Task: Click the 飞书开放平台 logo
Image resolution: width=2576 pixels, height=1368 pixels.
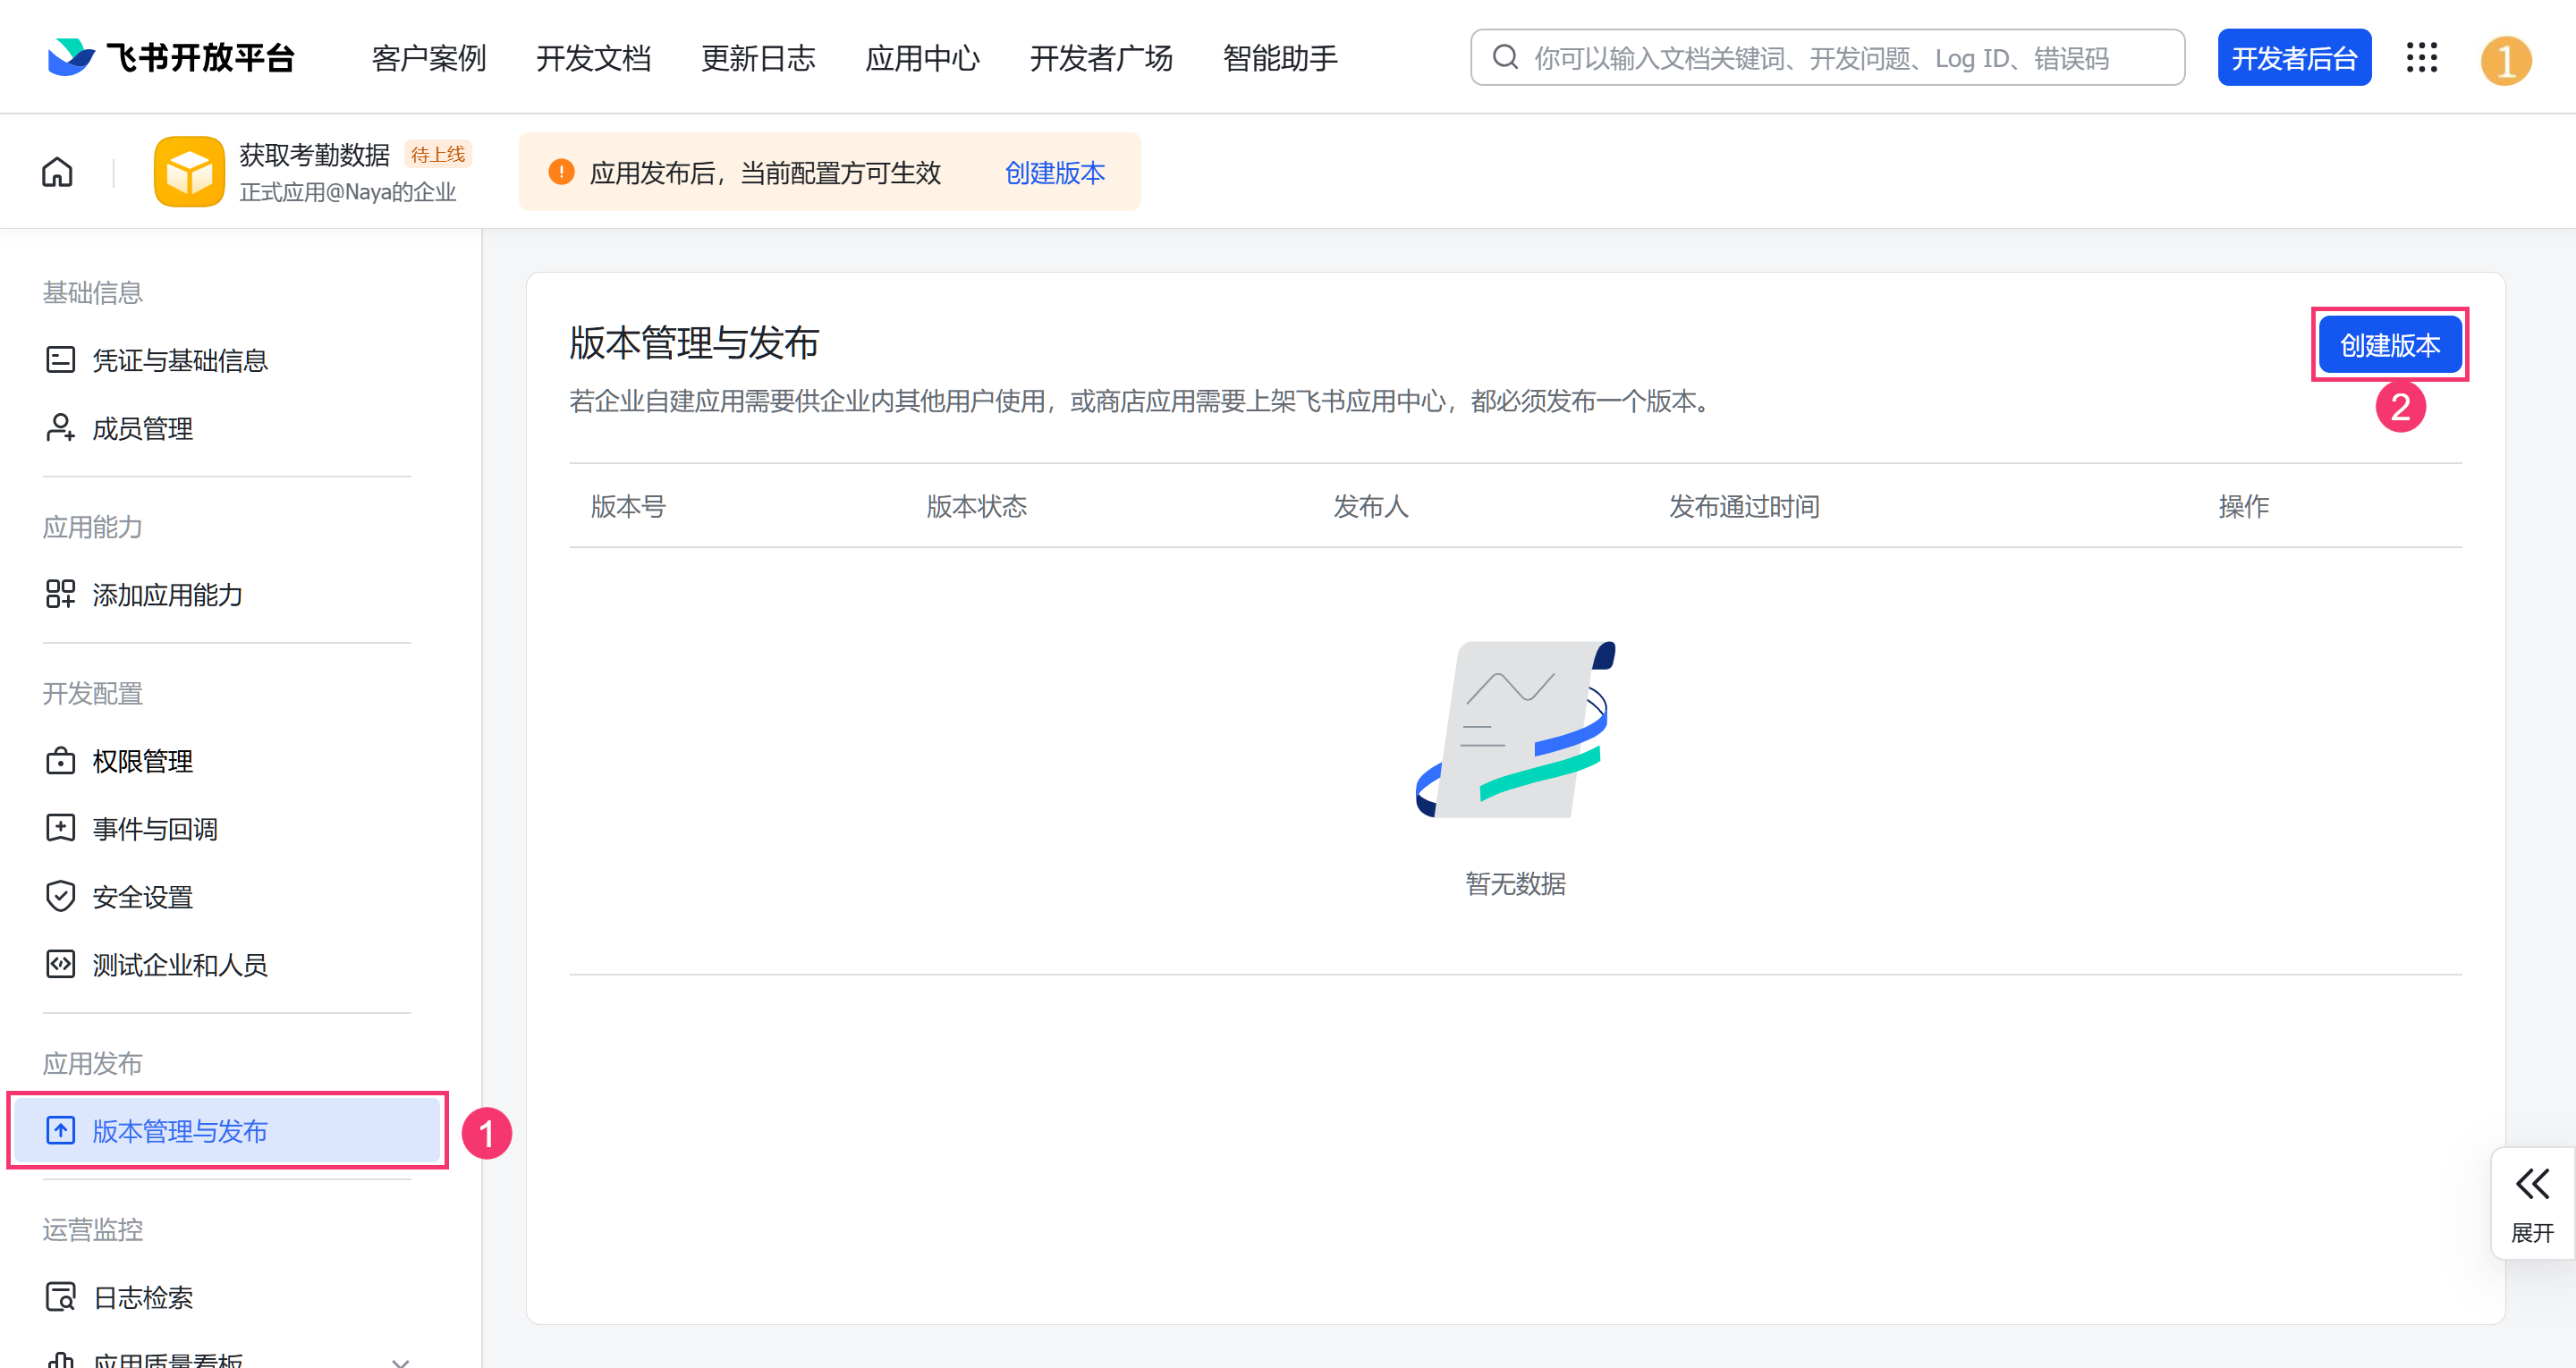Action: tap(171, 58)
